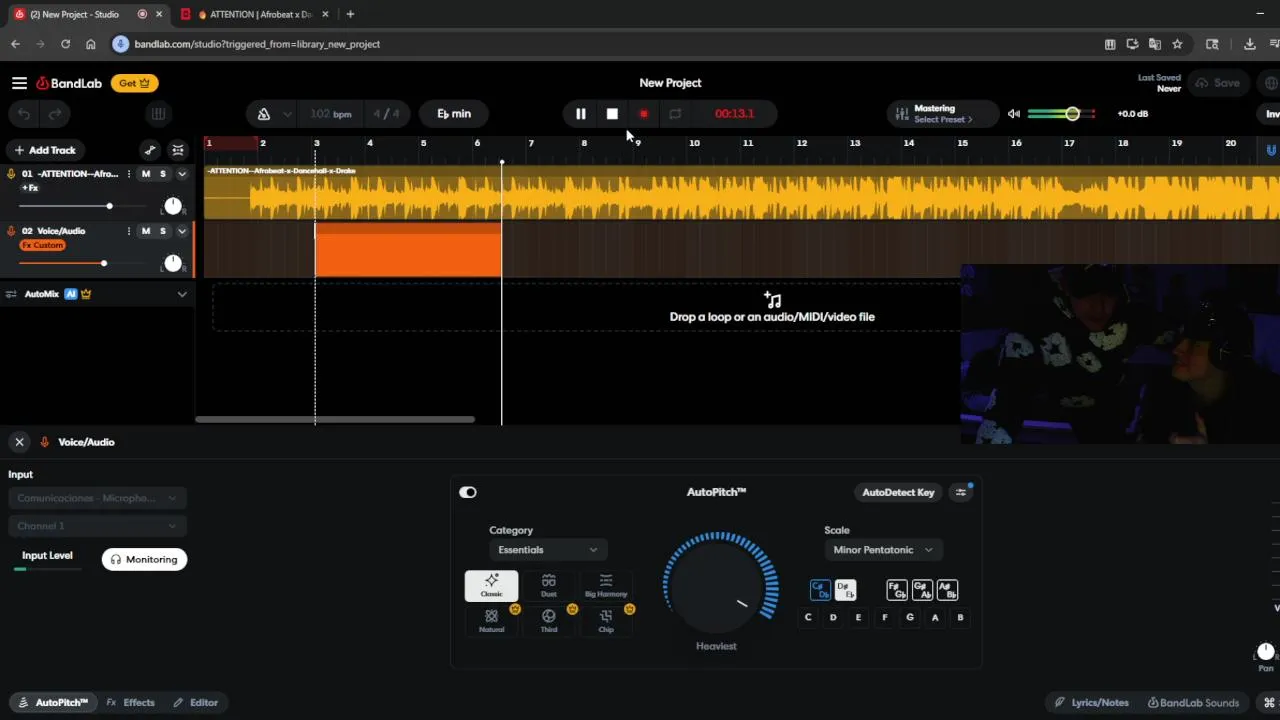
Task: Pause playback
Action: [x=580, y=114]
